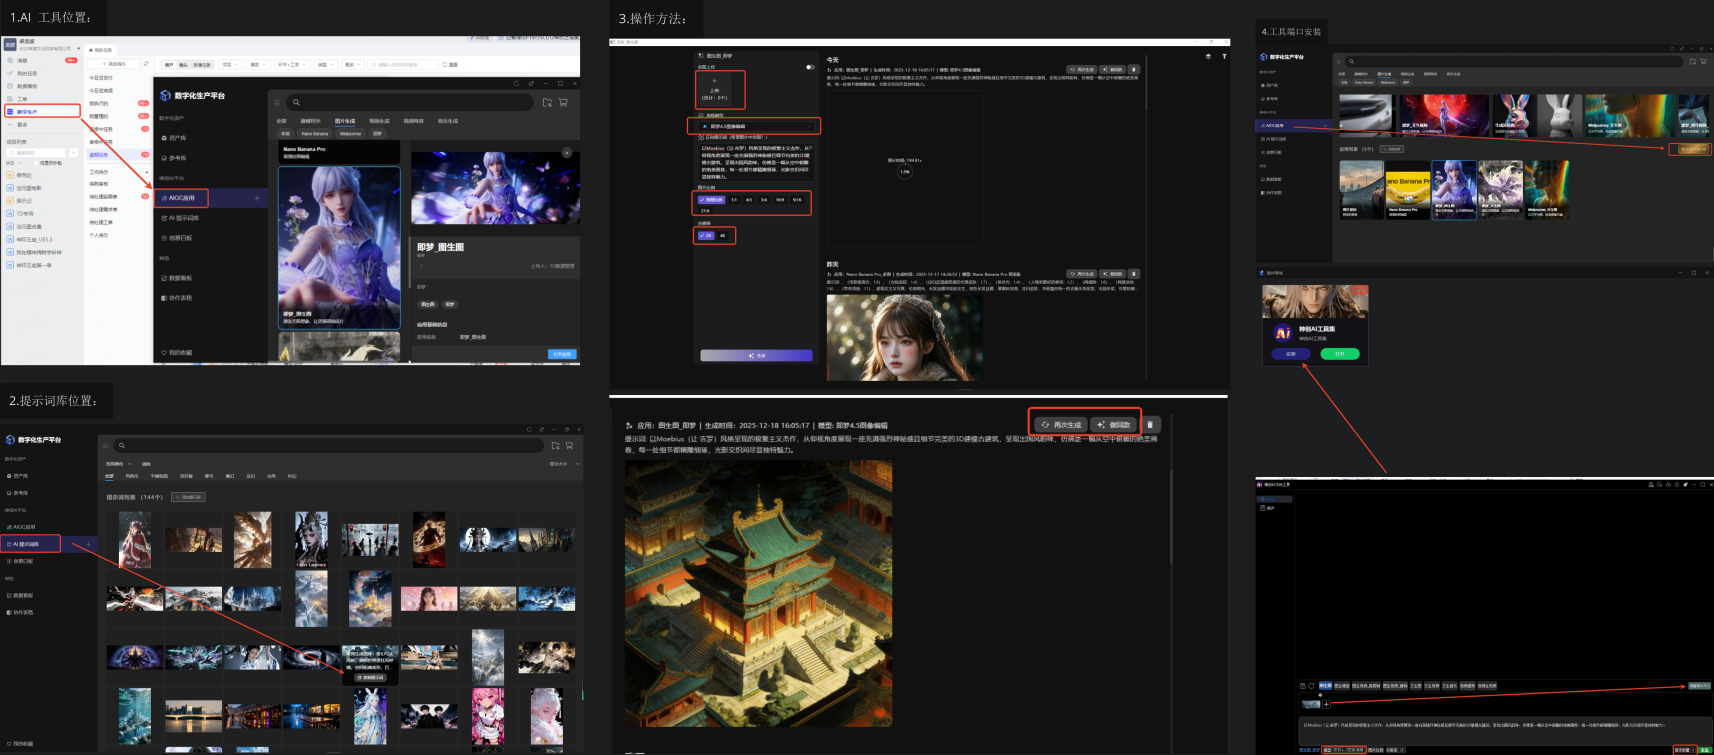Image resolution: width=1714 pixels, height=755 pixels.
Task: Click the plus icon beside AIGC应用 in section 1
Action: click(256, 198)
